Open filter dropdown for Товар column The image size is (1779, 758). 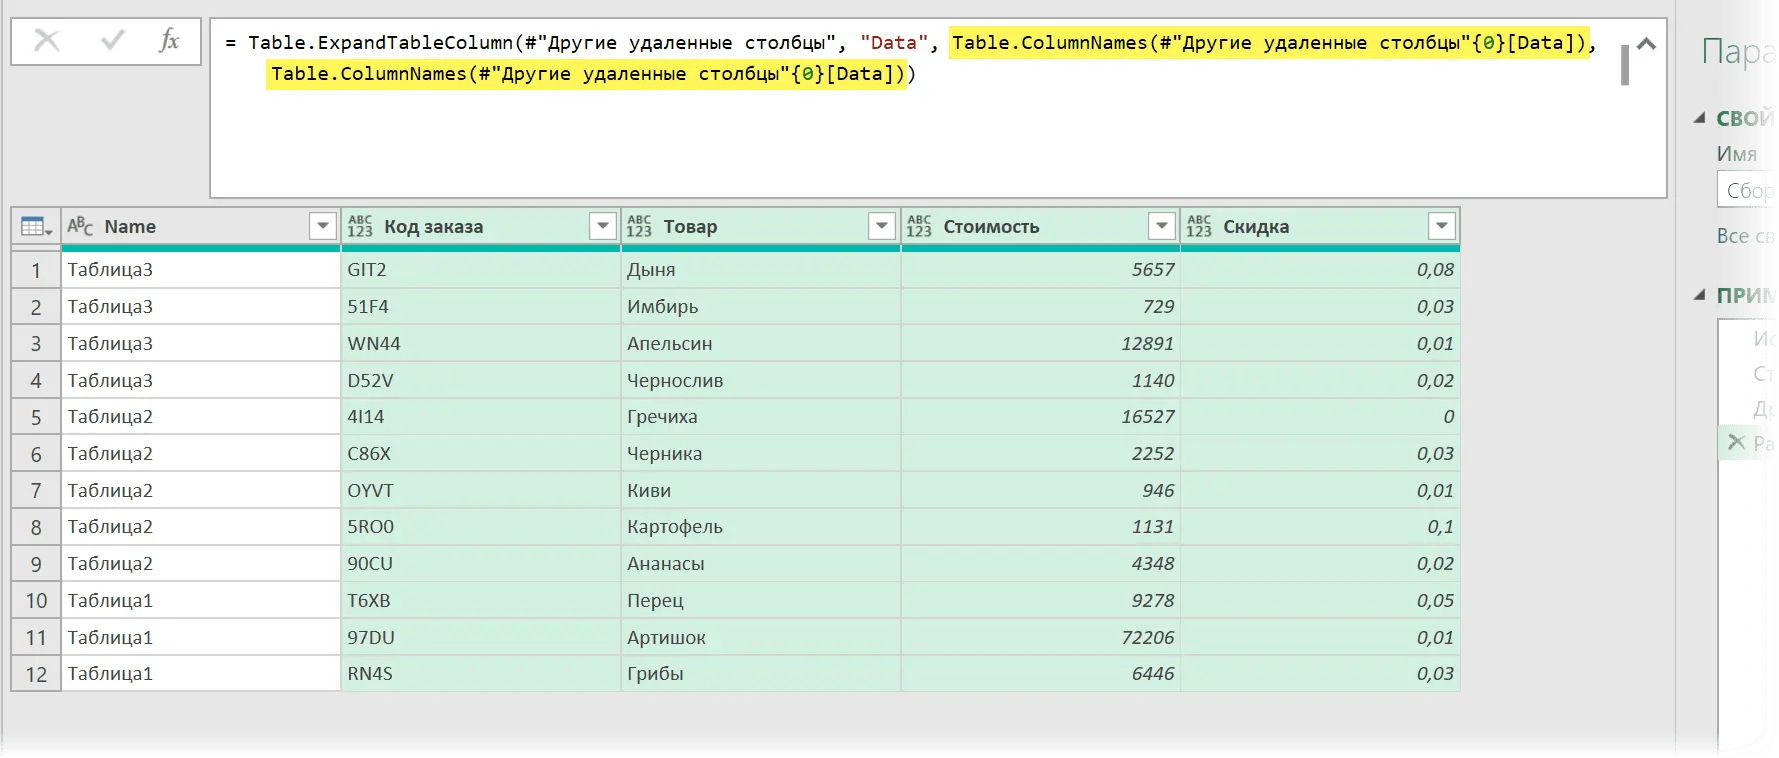coord(881,227)
